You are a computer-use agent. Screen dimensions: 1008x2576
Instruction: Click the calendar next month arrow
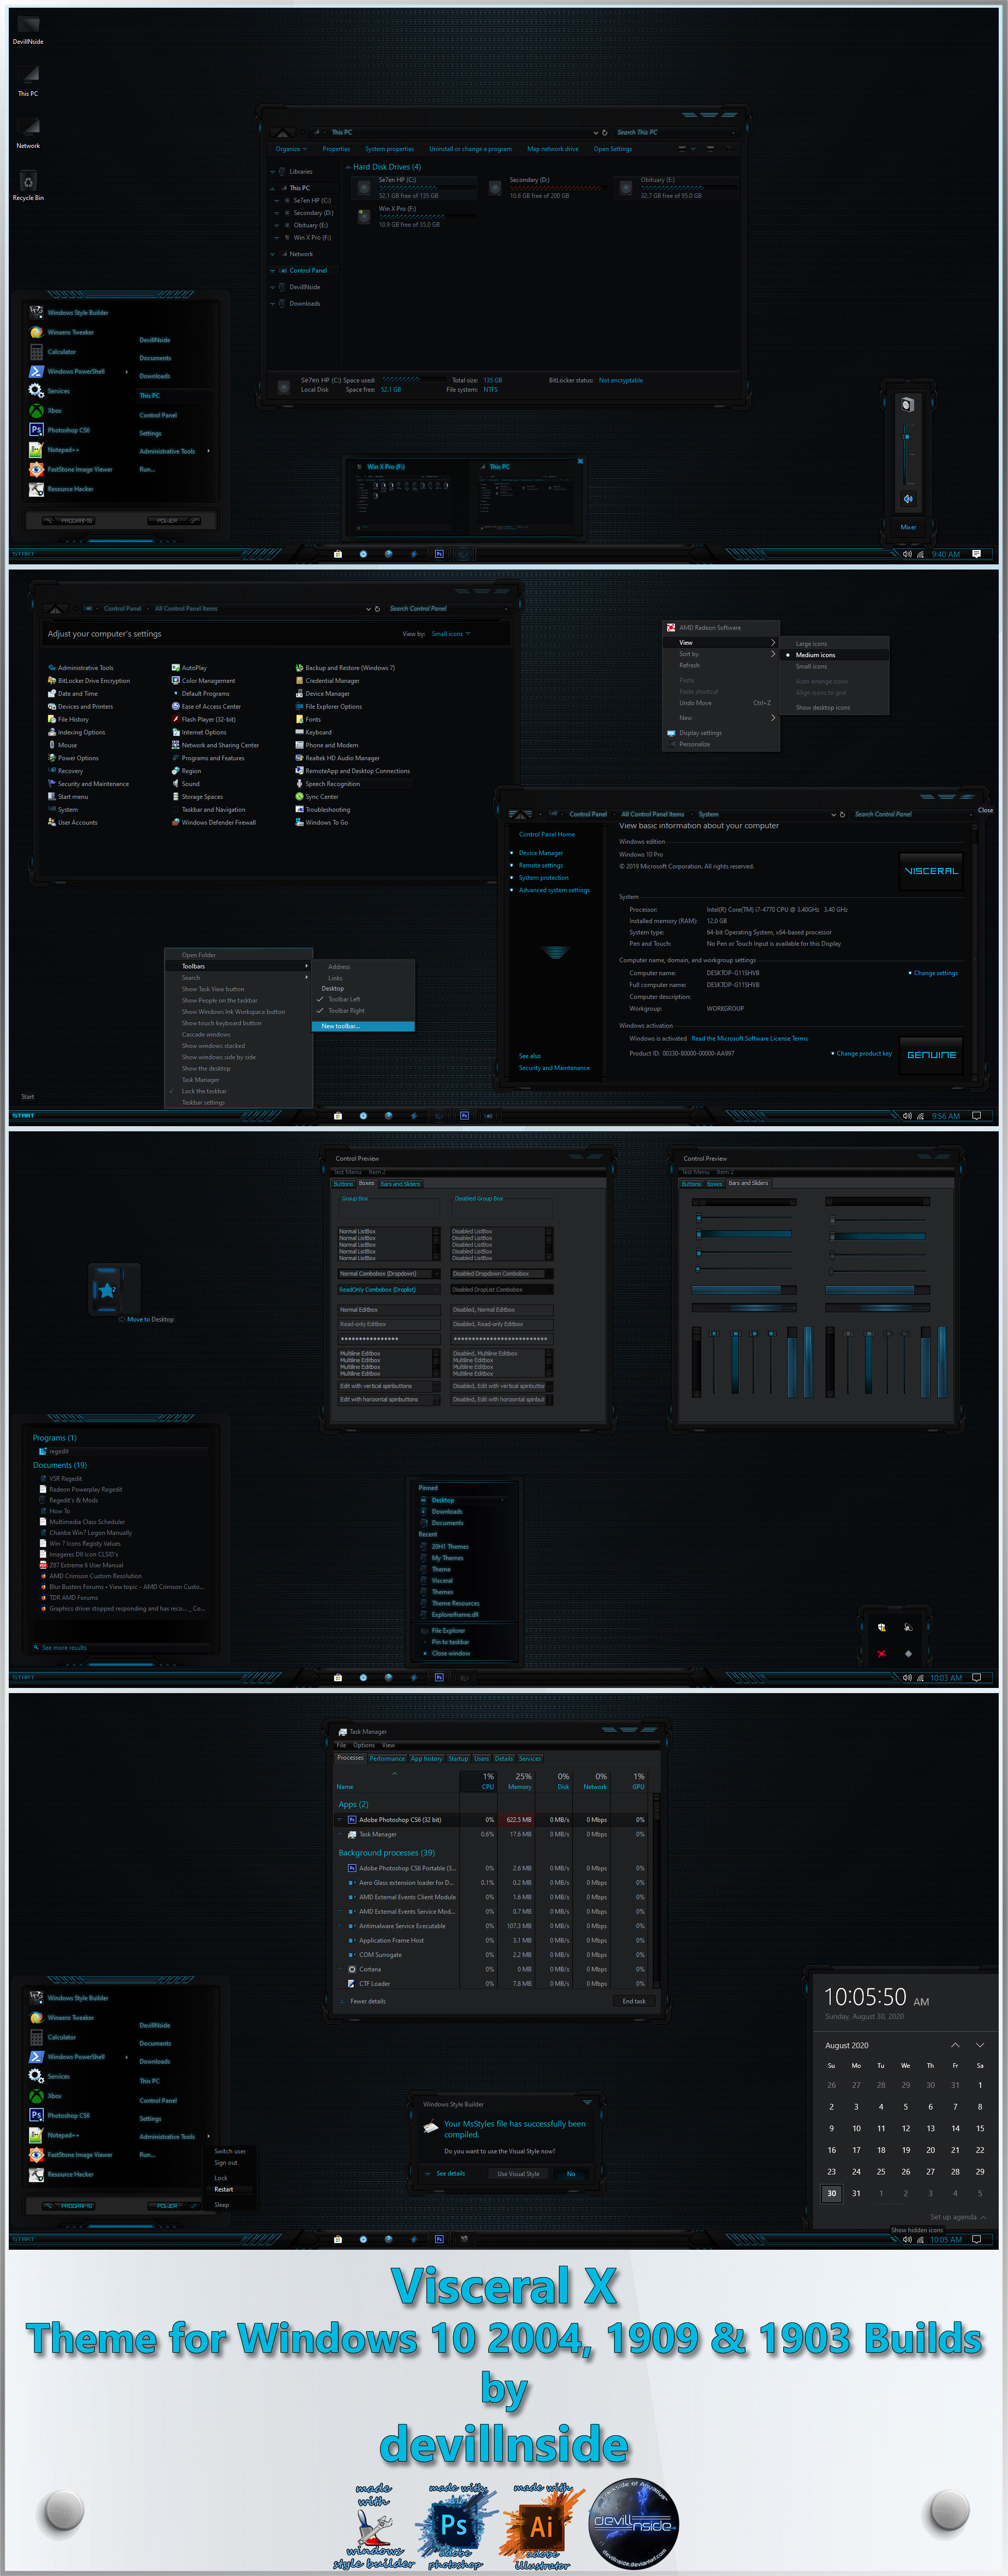[980, 2045]
